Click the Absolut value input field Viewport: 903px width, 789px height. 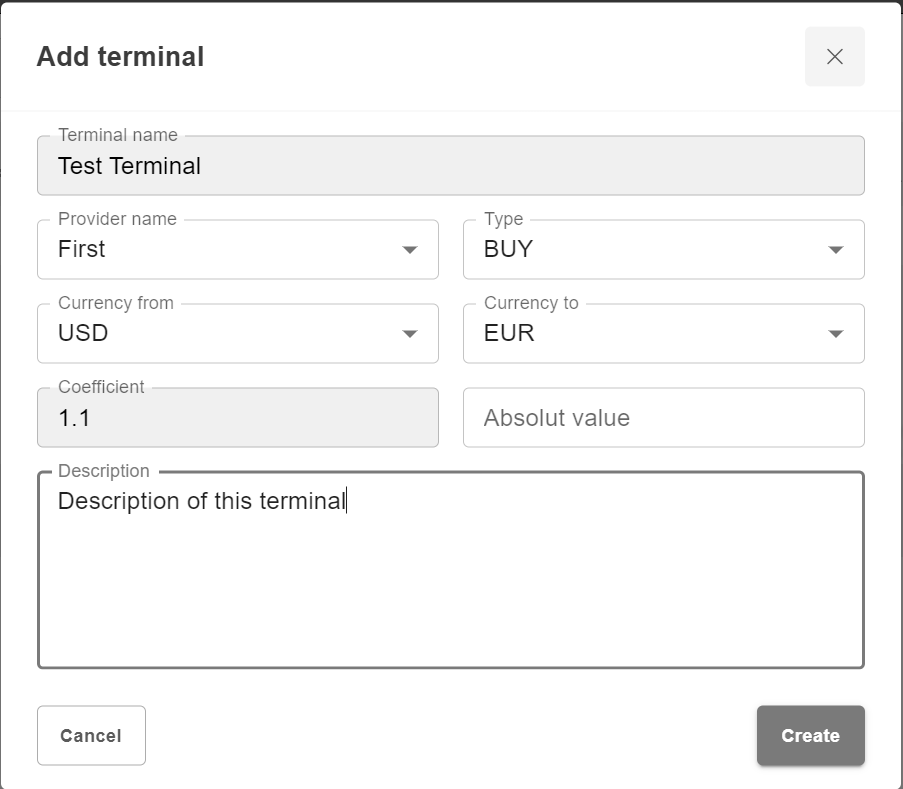(x=663, y=418)
